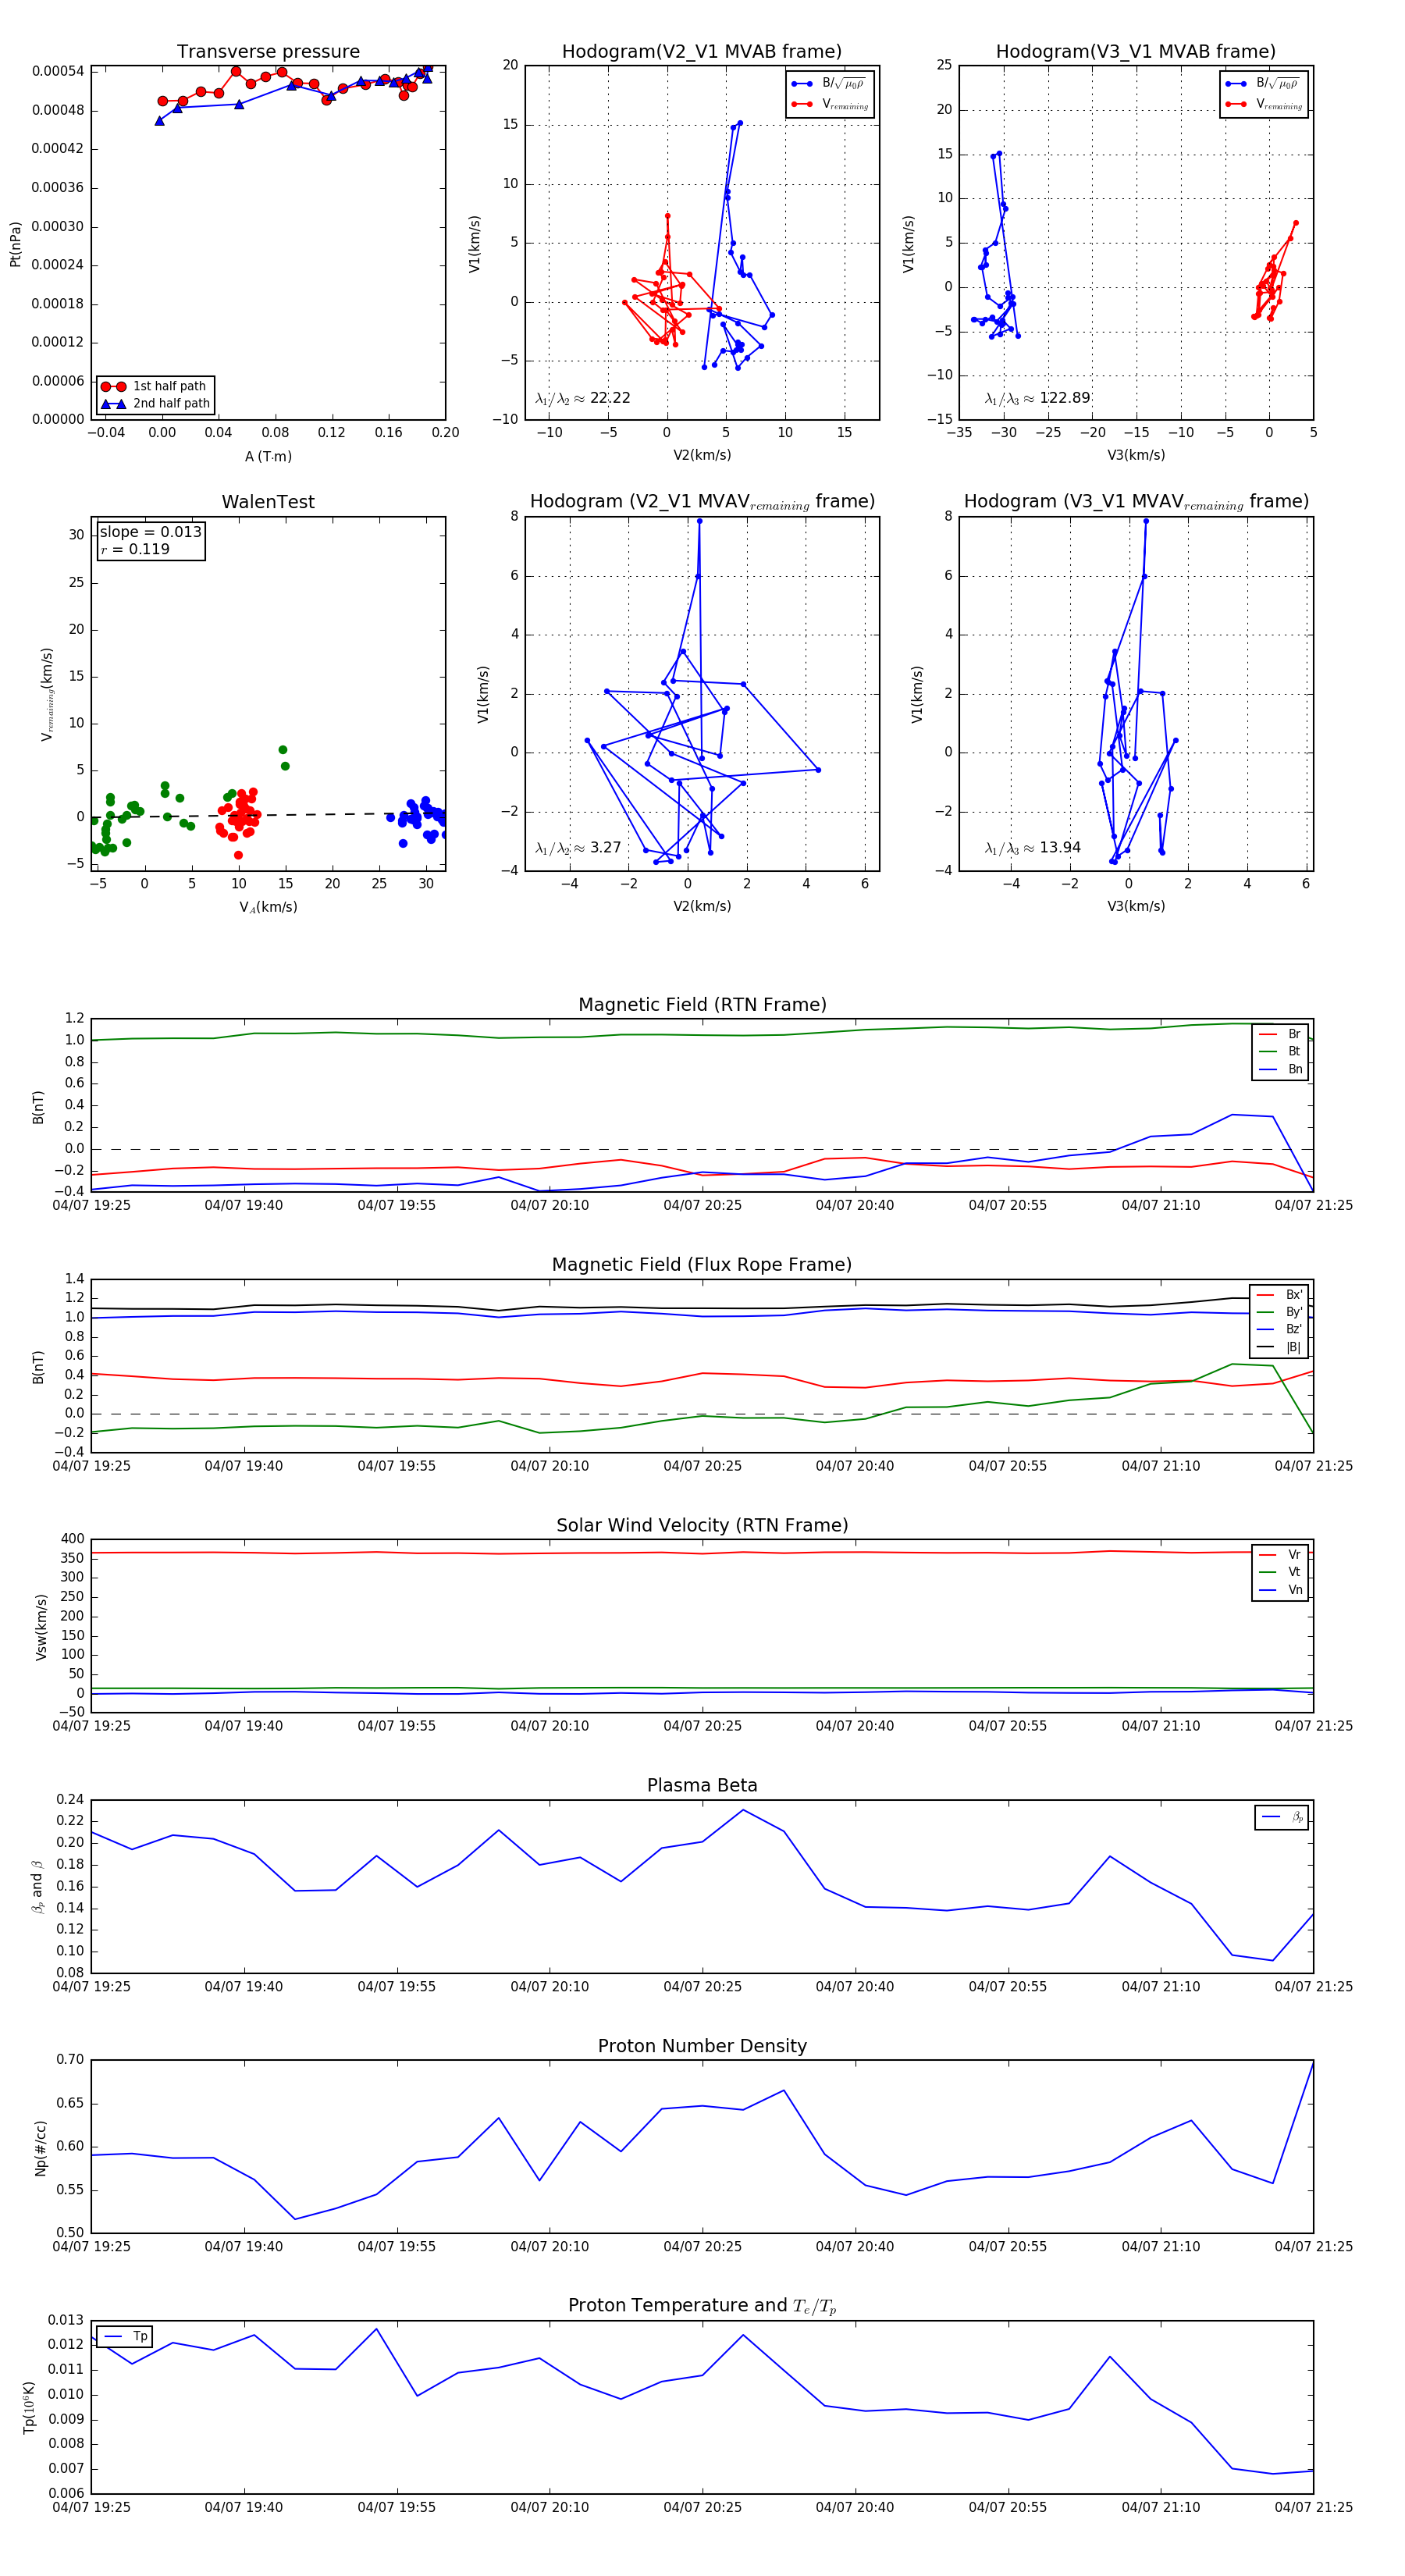Click the 'Hodogram(V2_V1 MVAB frame)' title
1405x2576 pixels.
[x=702, y=52]
